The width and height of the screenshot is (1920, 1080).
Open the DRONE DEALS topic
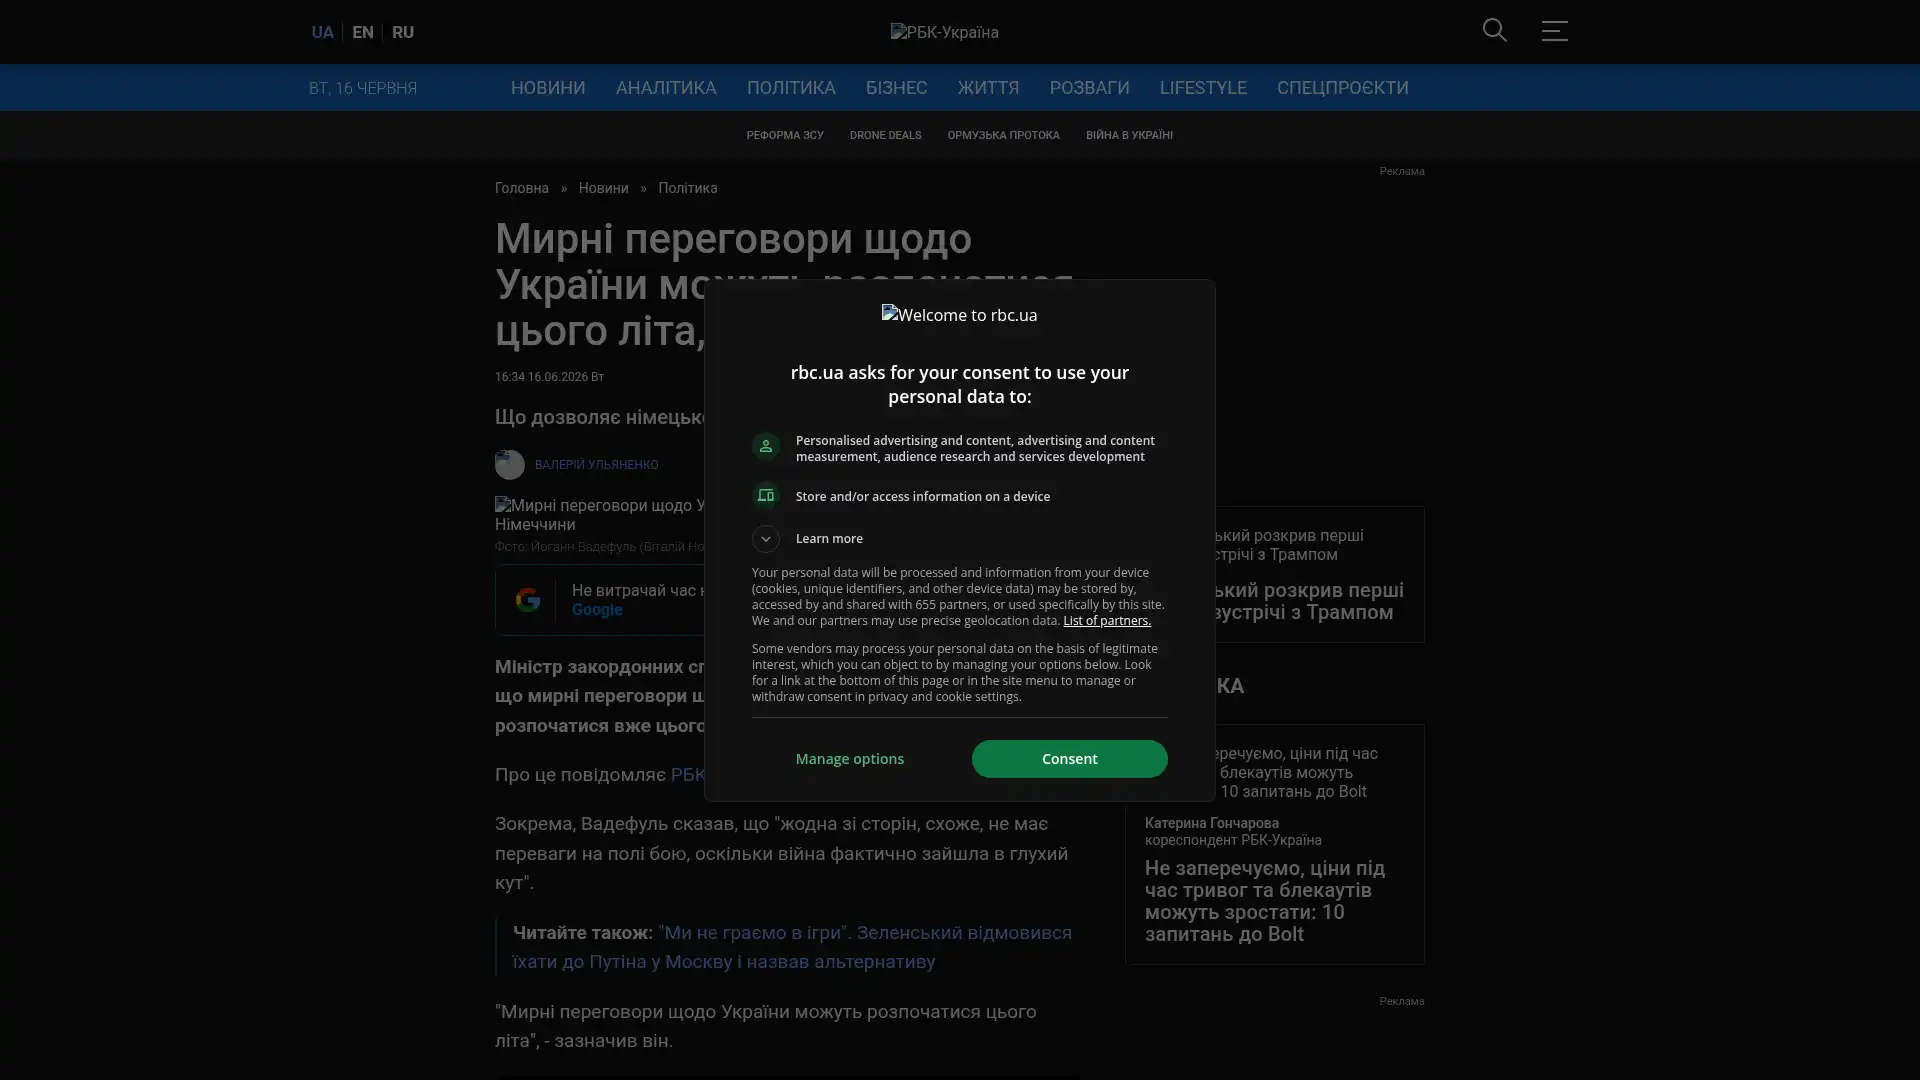pos(885,135)
